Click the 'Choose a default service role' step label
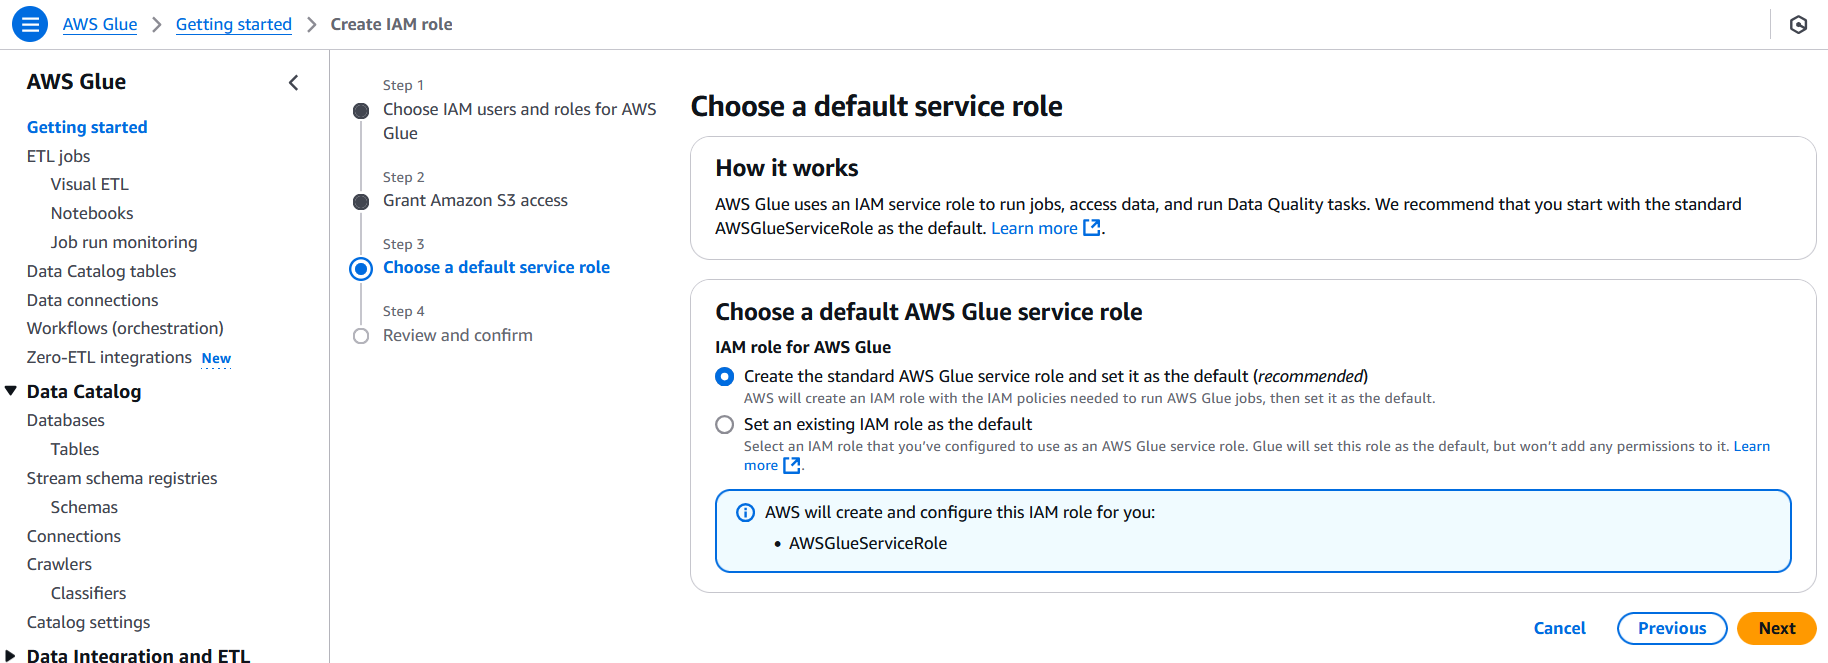Screen dimensions: 1828x663 point(496,267)
